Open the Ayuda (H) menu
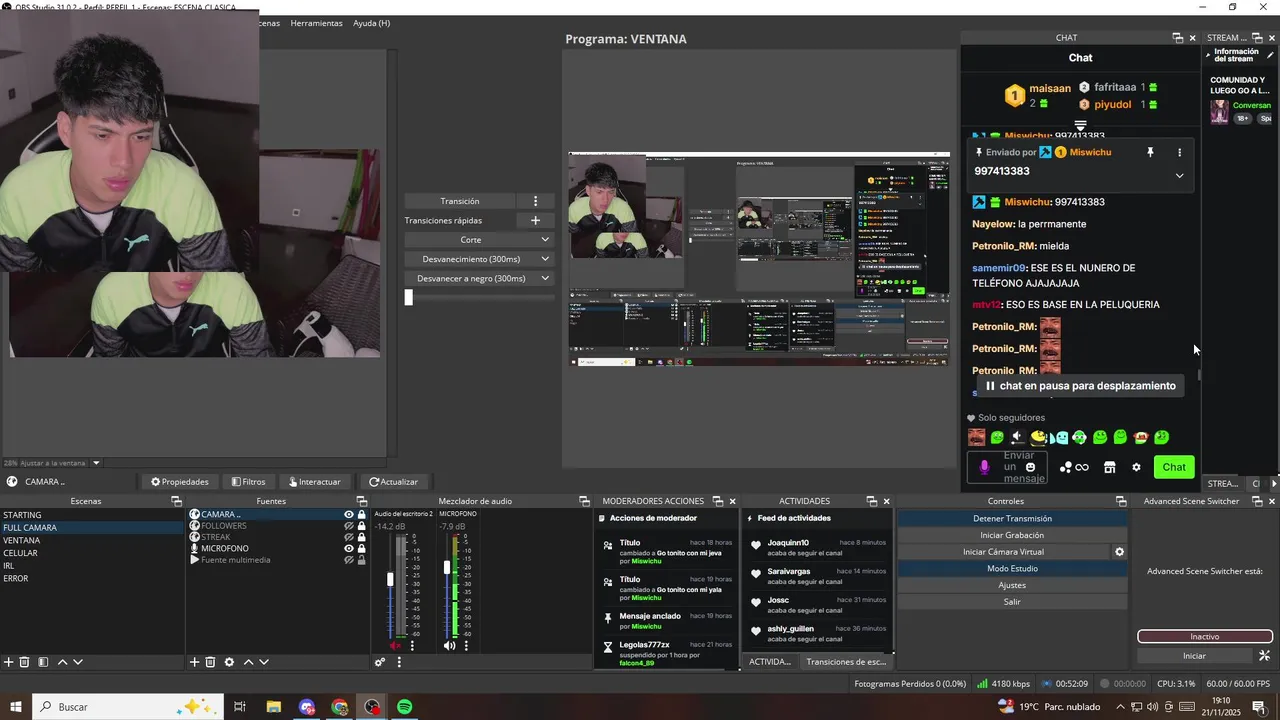Screen dimensions: 1280x720 pos(371,23)
